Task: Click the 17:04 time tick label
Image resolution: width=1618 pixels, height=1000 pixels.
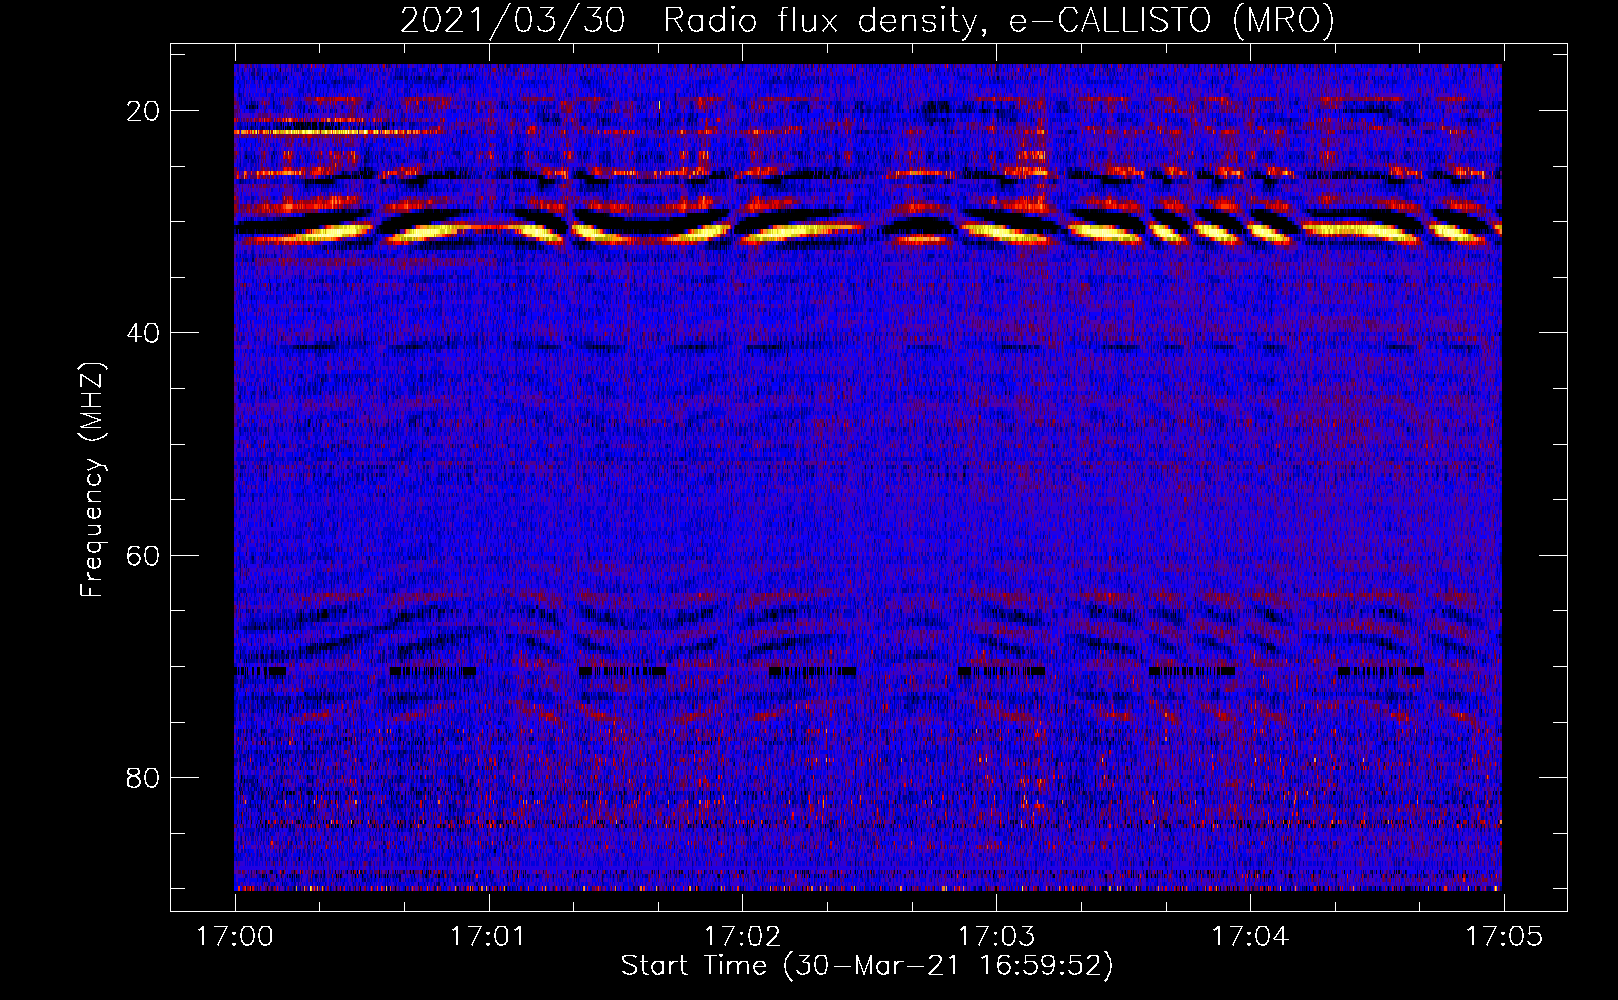Action: (1250, 937)
